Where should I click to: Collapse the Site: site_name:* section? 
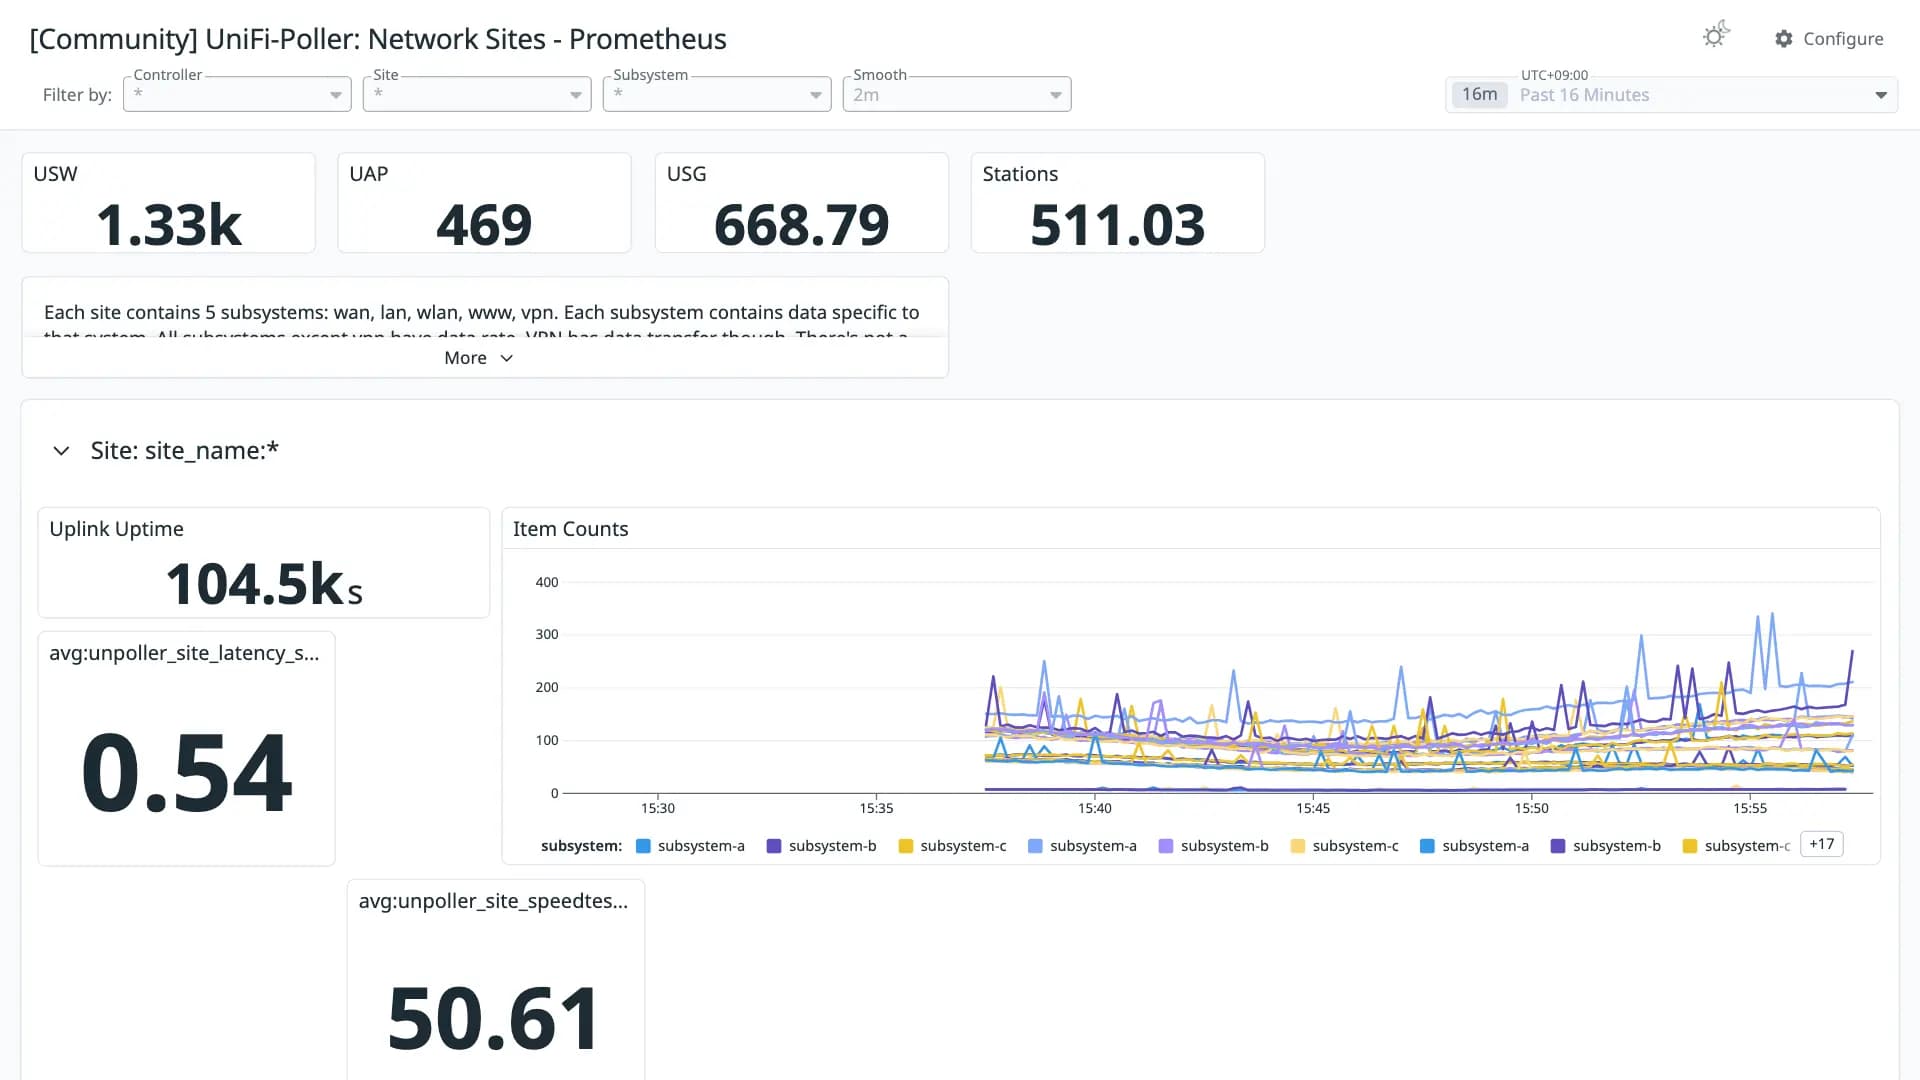[61, 451]
